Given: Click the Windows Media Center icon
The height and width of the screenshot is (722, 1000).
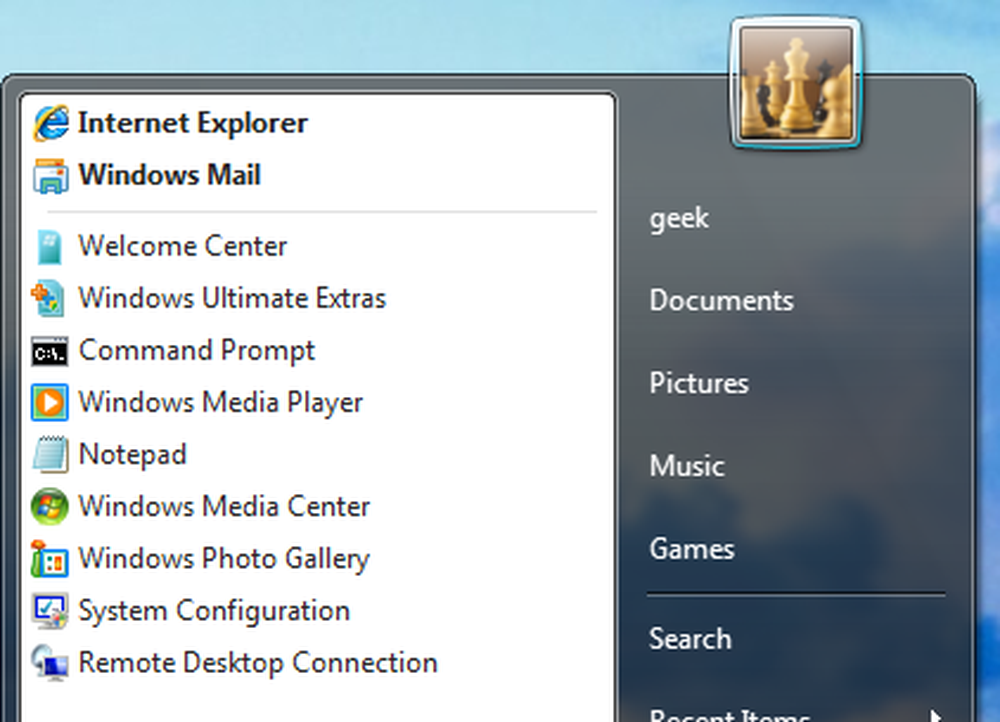Looking at the screenshot, I should 50,506.
